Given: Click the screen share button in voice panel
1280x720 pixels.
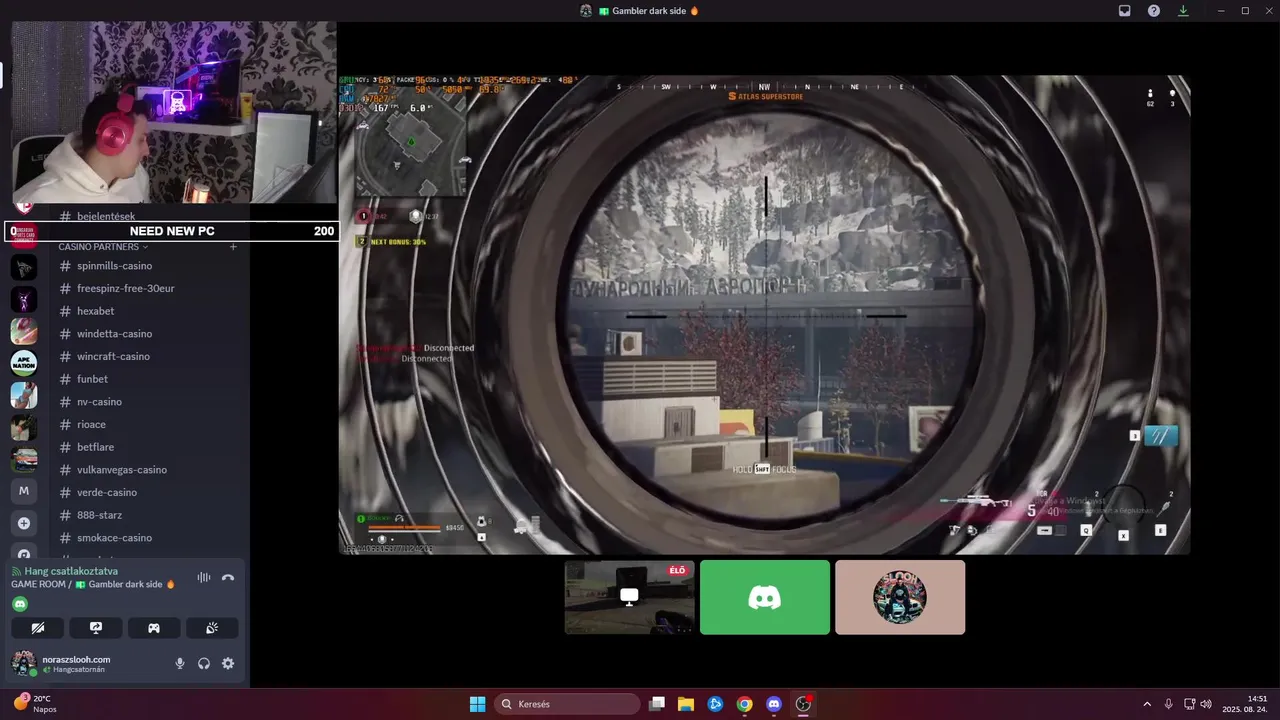Looking at the screenshot, I should coord(96,628).
